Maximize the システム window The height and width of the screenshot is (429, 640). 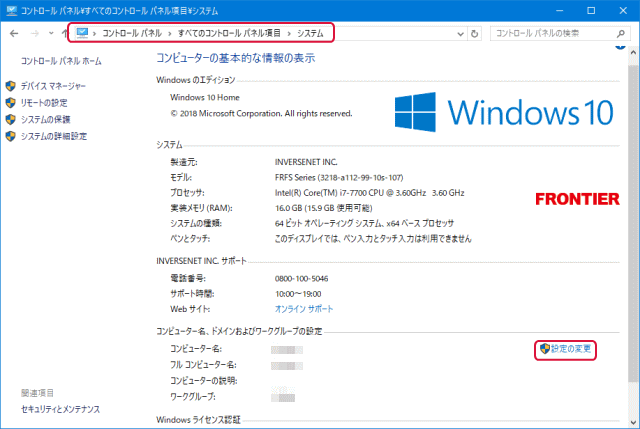tap(591, 11)
